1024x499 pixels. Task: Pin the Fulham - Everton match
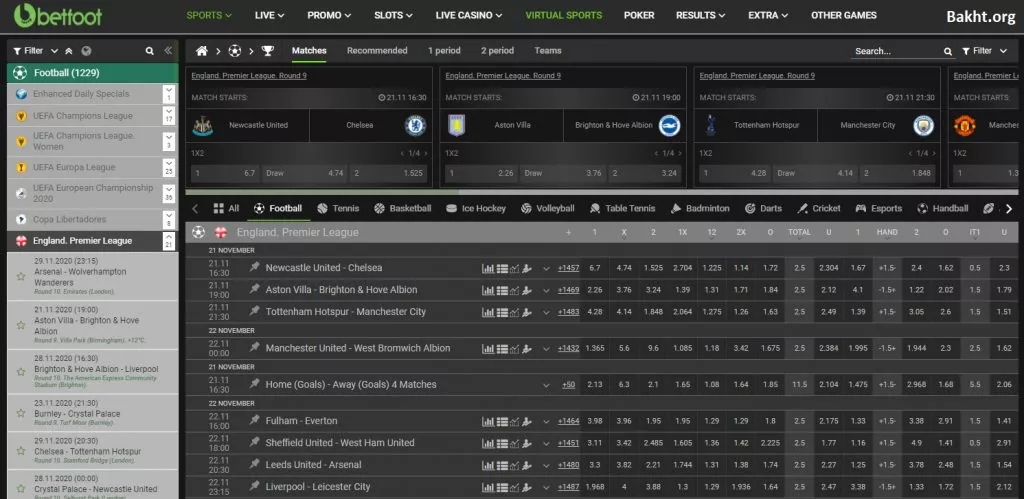pyautogui.click(x=254, y=421)
